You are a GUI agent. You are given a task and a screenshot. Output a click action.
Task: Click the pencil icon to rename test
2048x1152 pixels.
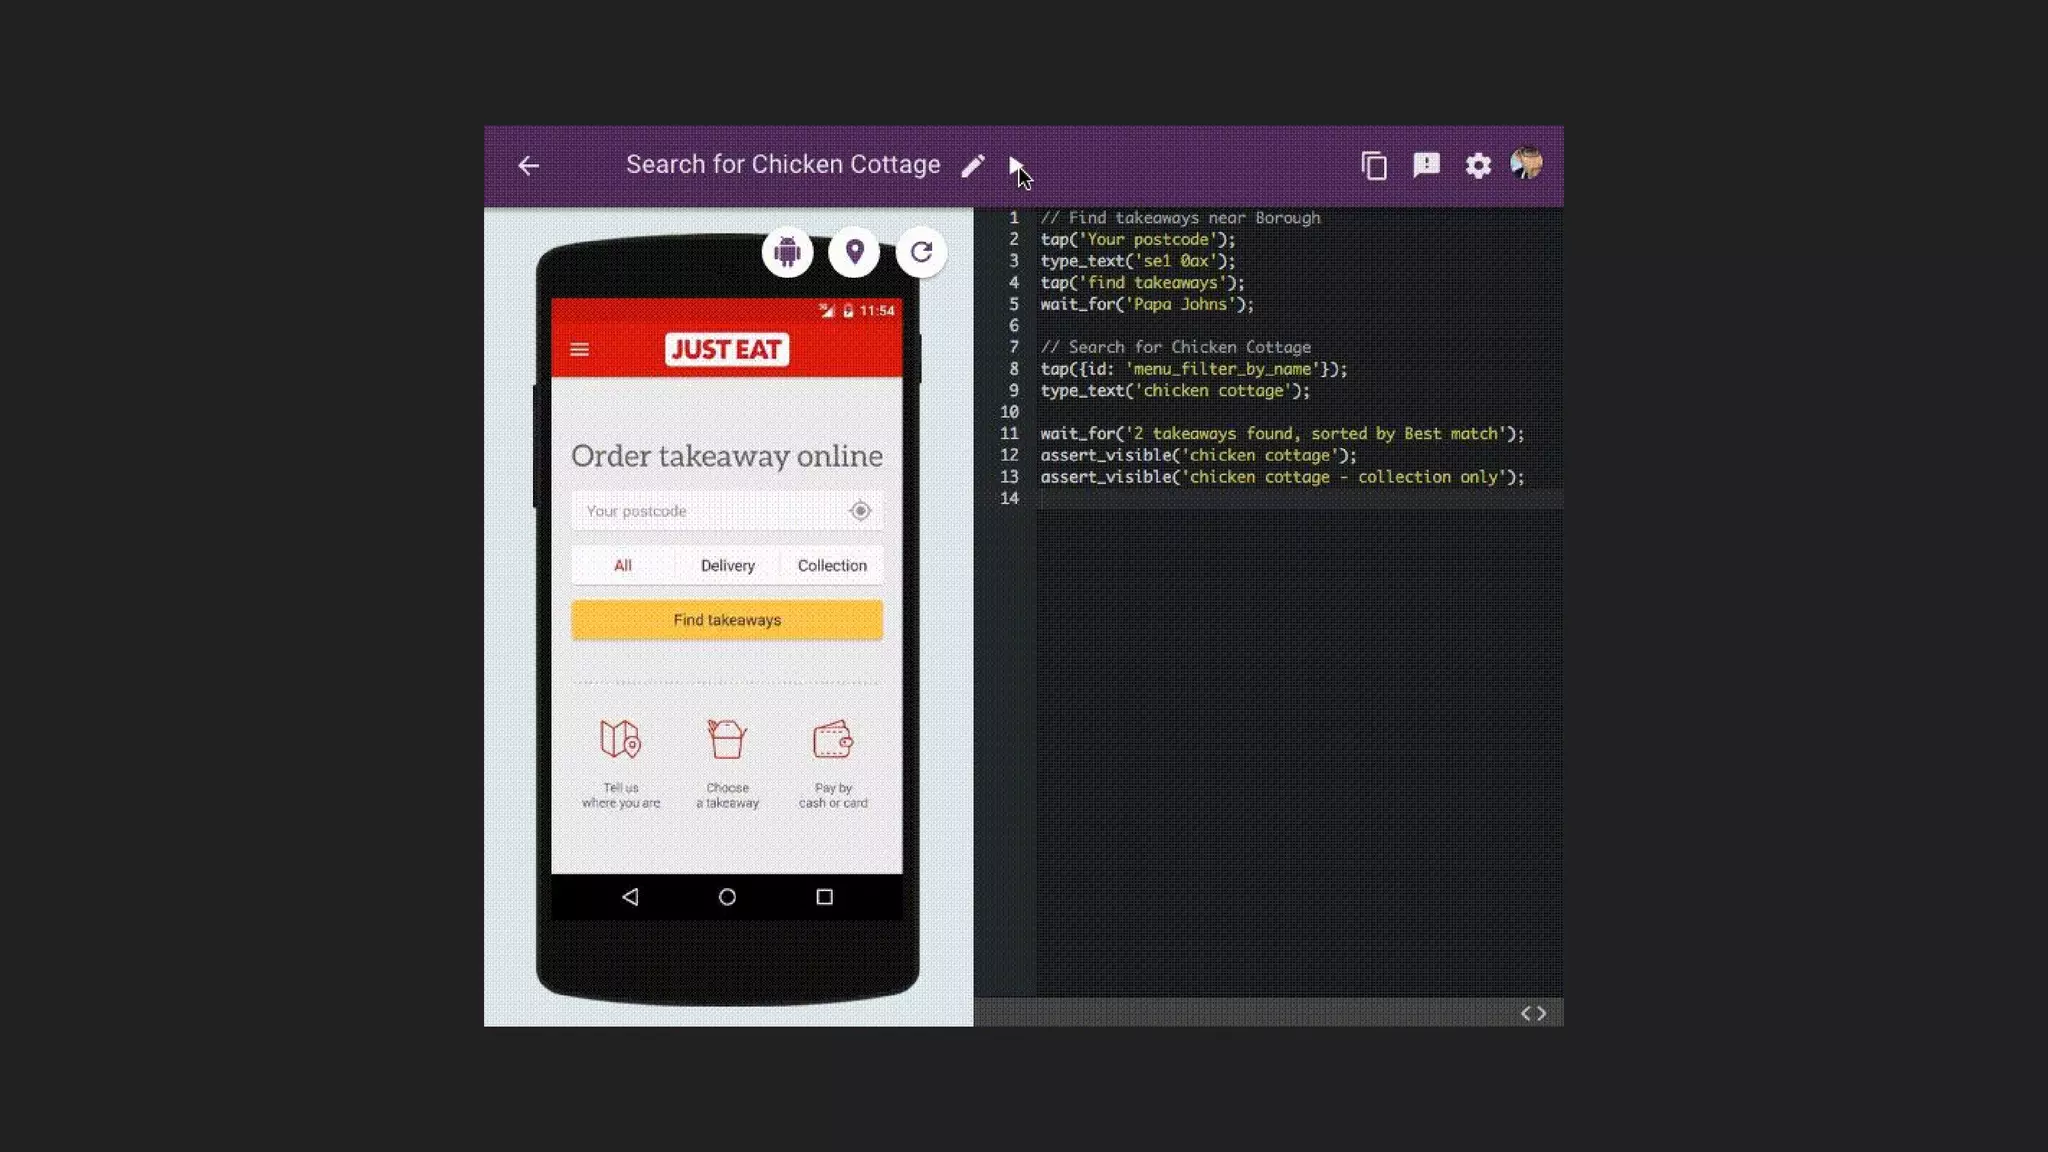pos(972,166)
